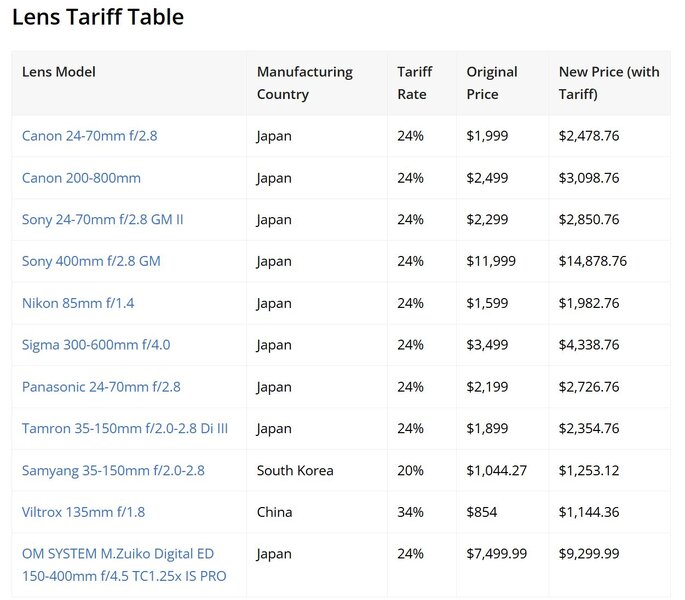Click the Viltrox 135mm f/1.8 link
685x600 pixels.
pyautogui.click(x=83, y=512)
